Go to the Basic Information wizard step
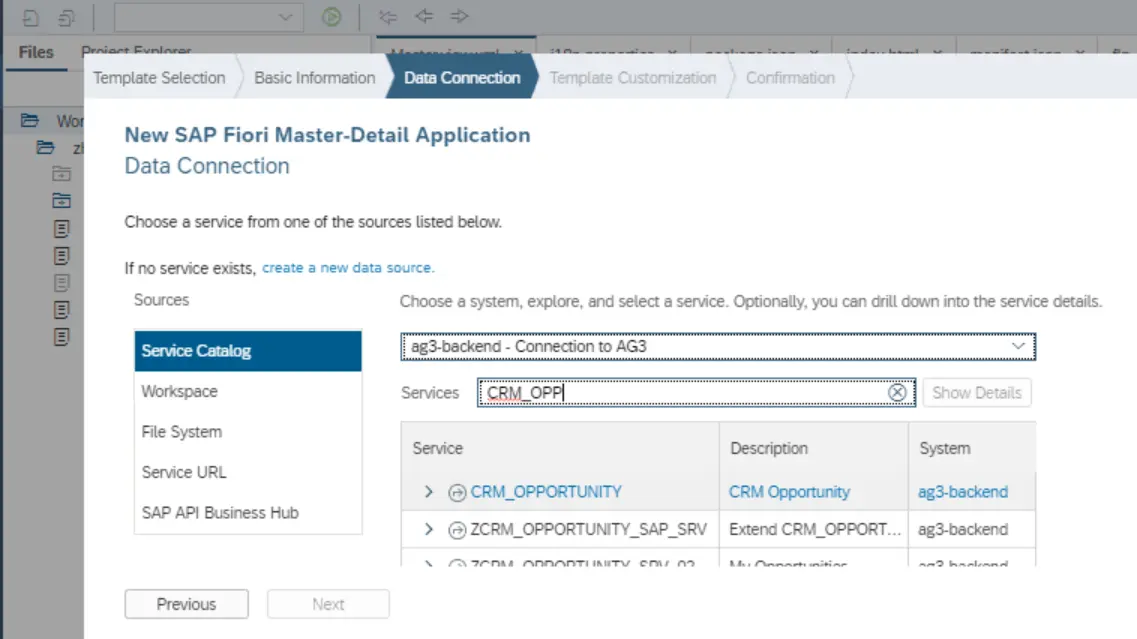The height and width of the screenshot is (639, 1137). (x=315, y=78)
